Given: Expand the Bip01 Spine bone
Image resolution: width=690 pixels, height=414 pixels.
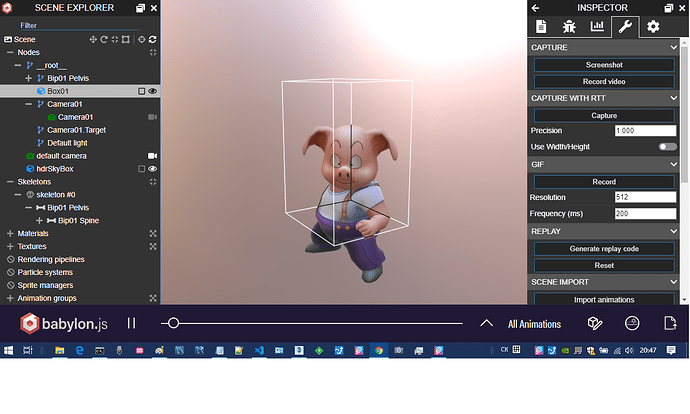Looking at the screenshot, I should 39,221.
